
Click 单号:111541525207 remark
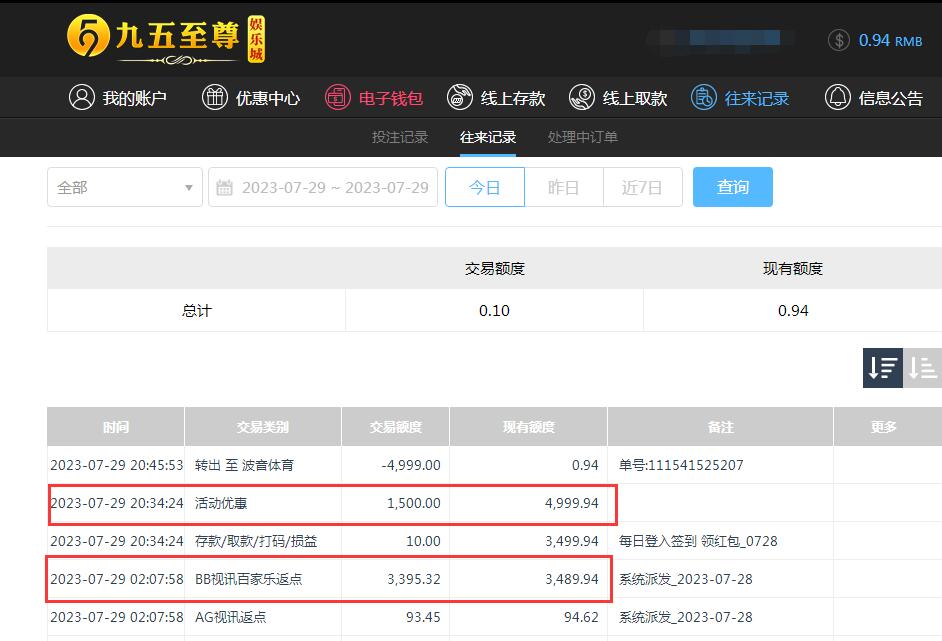[x=681, y=465]
